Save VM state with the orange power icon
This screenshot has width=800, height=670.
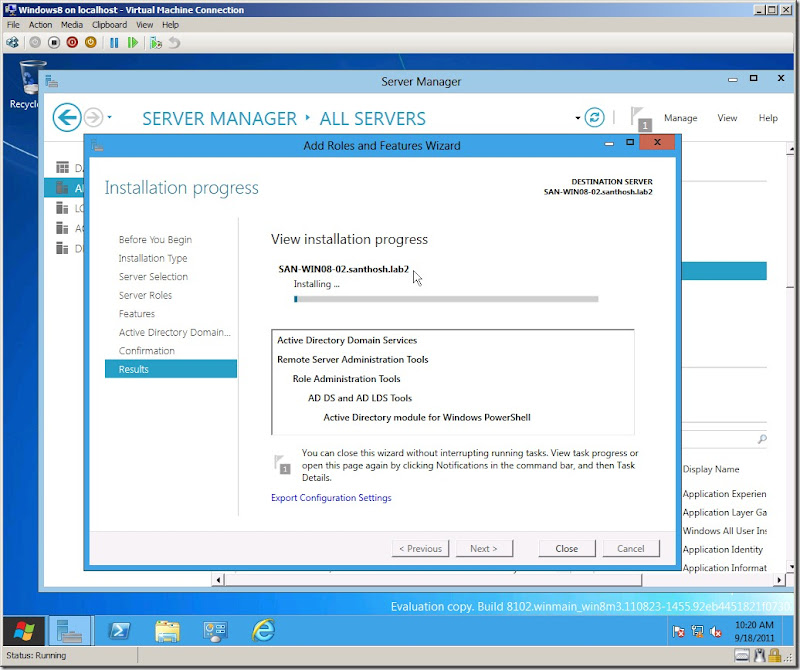point(91,42)
